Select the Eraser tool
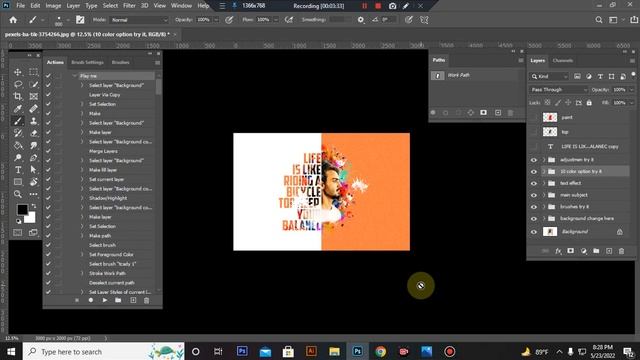The image size is (640, 360). point(33,133)
